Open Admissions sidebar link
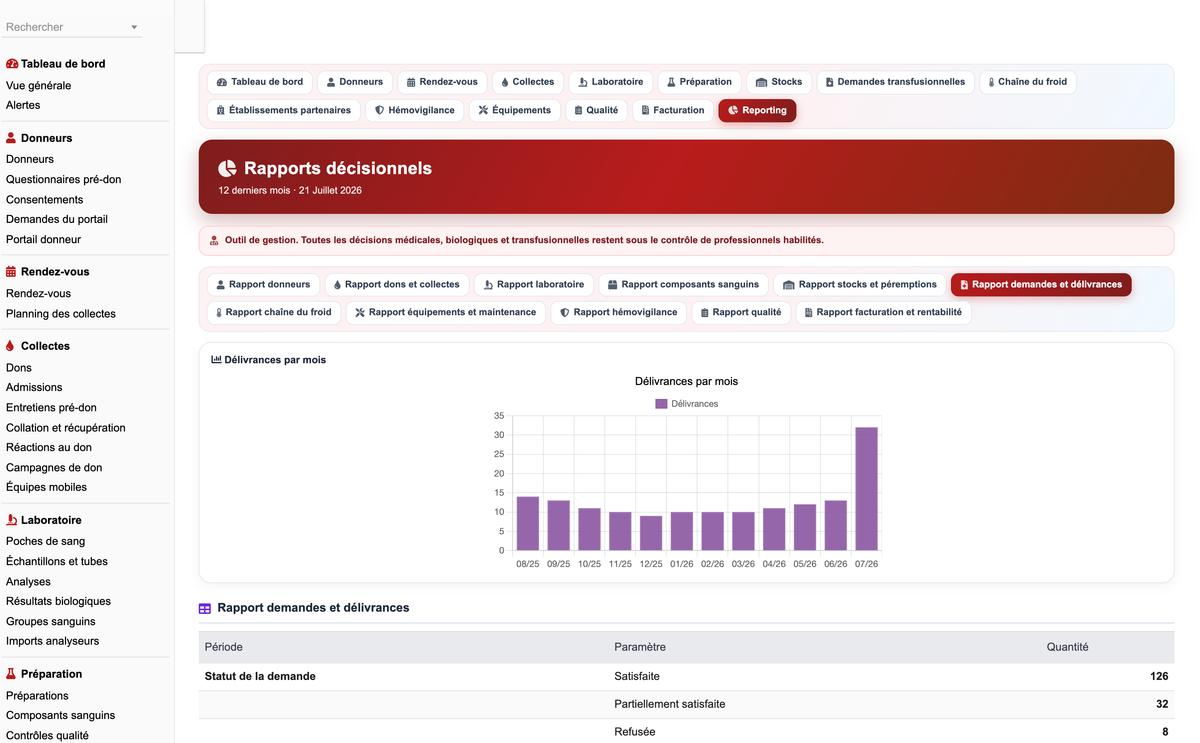The image size is (1200, 743). (x=34, y=387)
